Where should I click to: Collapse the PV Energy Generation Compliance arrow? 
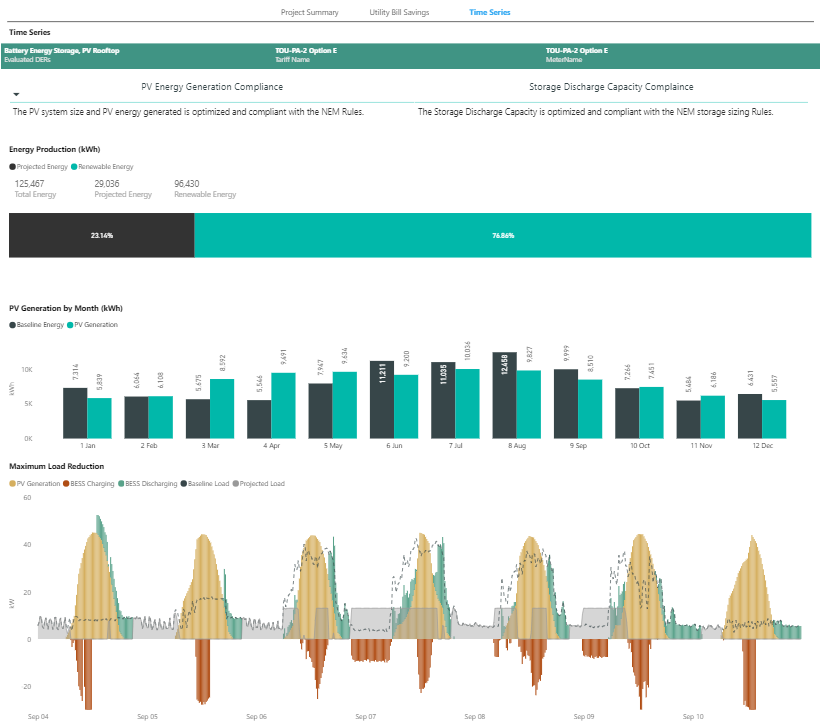(16, 94)
